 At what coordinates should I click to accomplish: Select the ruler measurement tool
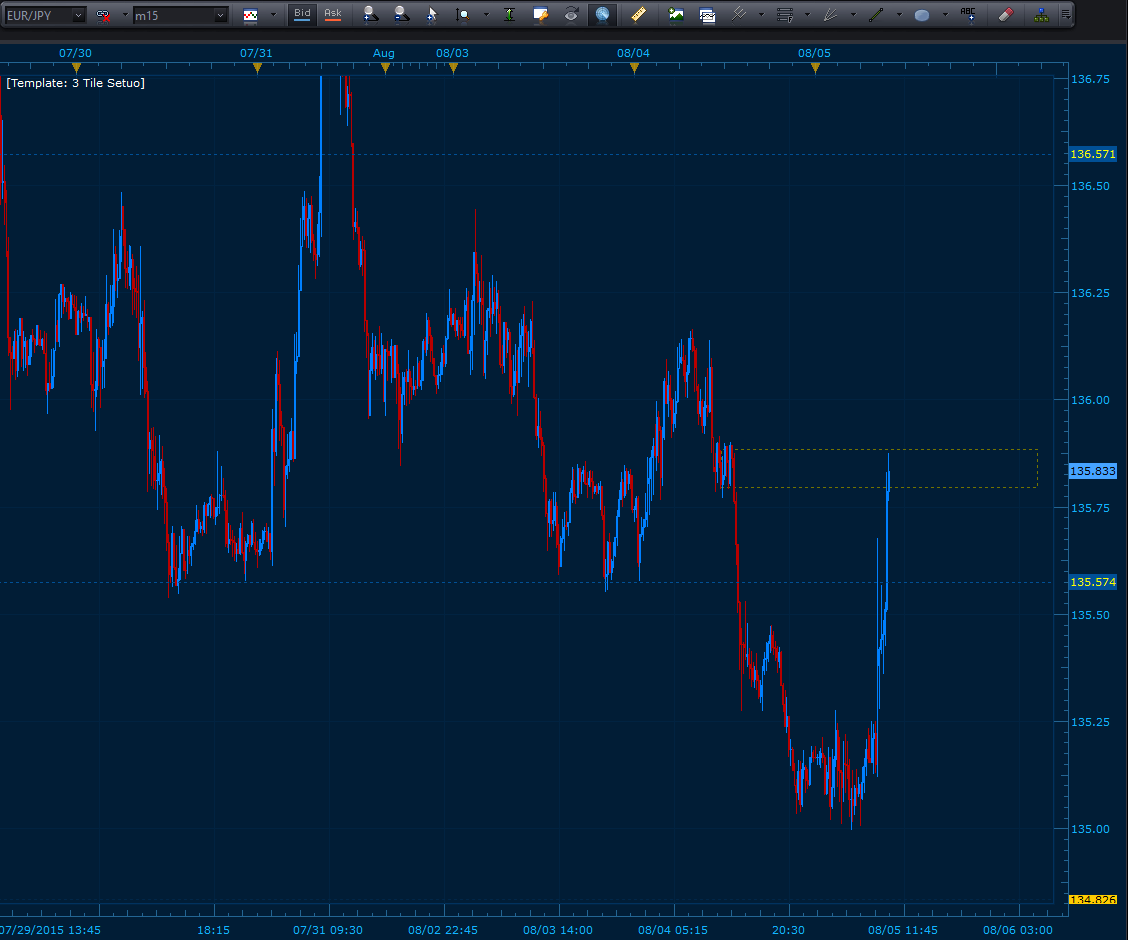click(x=638, y=15)
